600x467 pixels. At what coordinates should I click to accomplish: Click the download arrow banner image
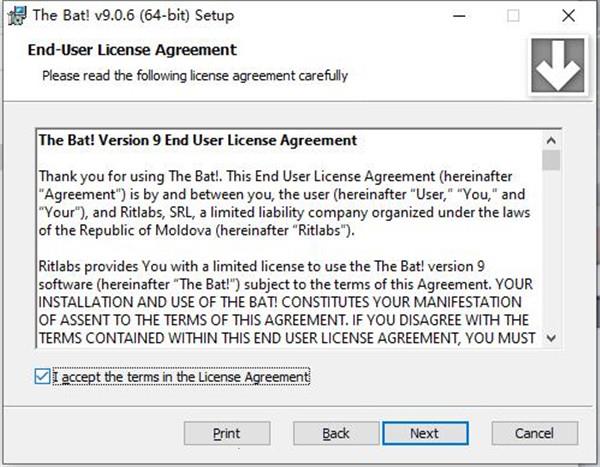point(558,65)
